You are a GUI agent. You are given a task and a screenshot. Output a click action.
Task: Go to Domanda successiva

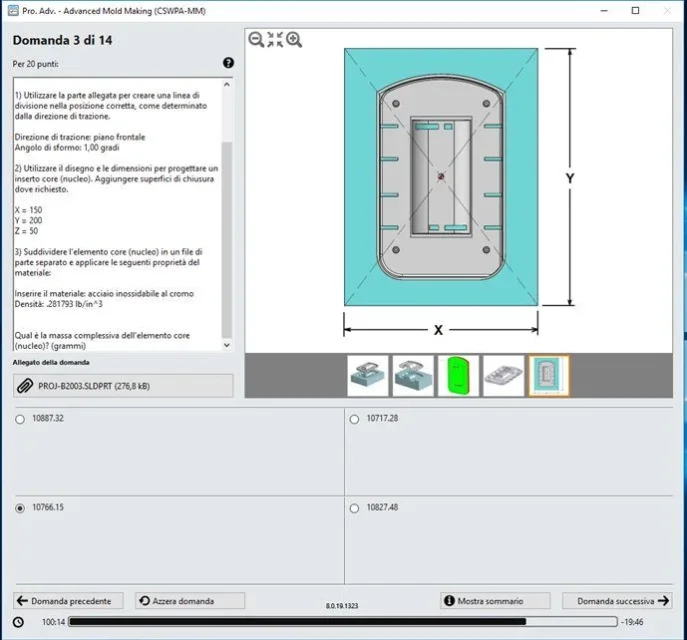coord(617,601)
